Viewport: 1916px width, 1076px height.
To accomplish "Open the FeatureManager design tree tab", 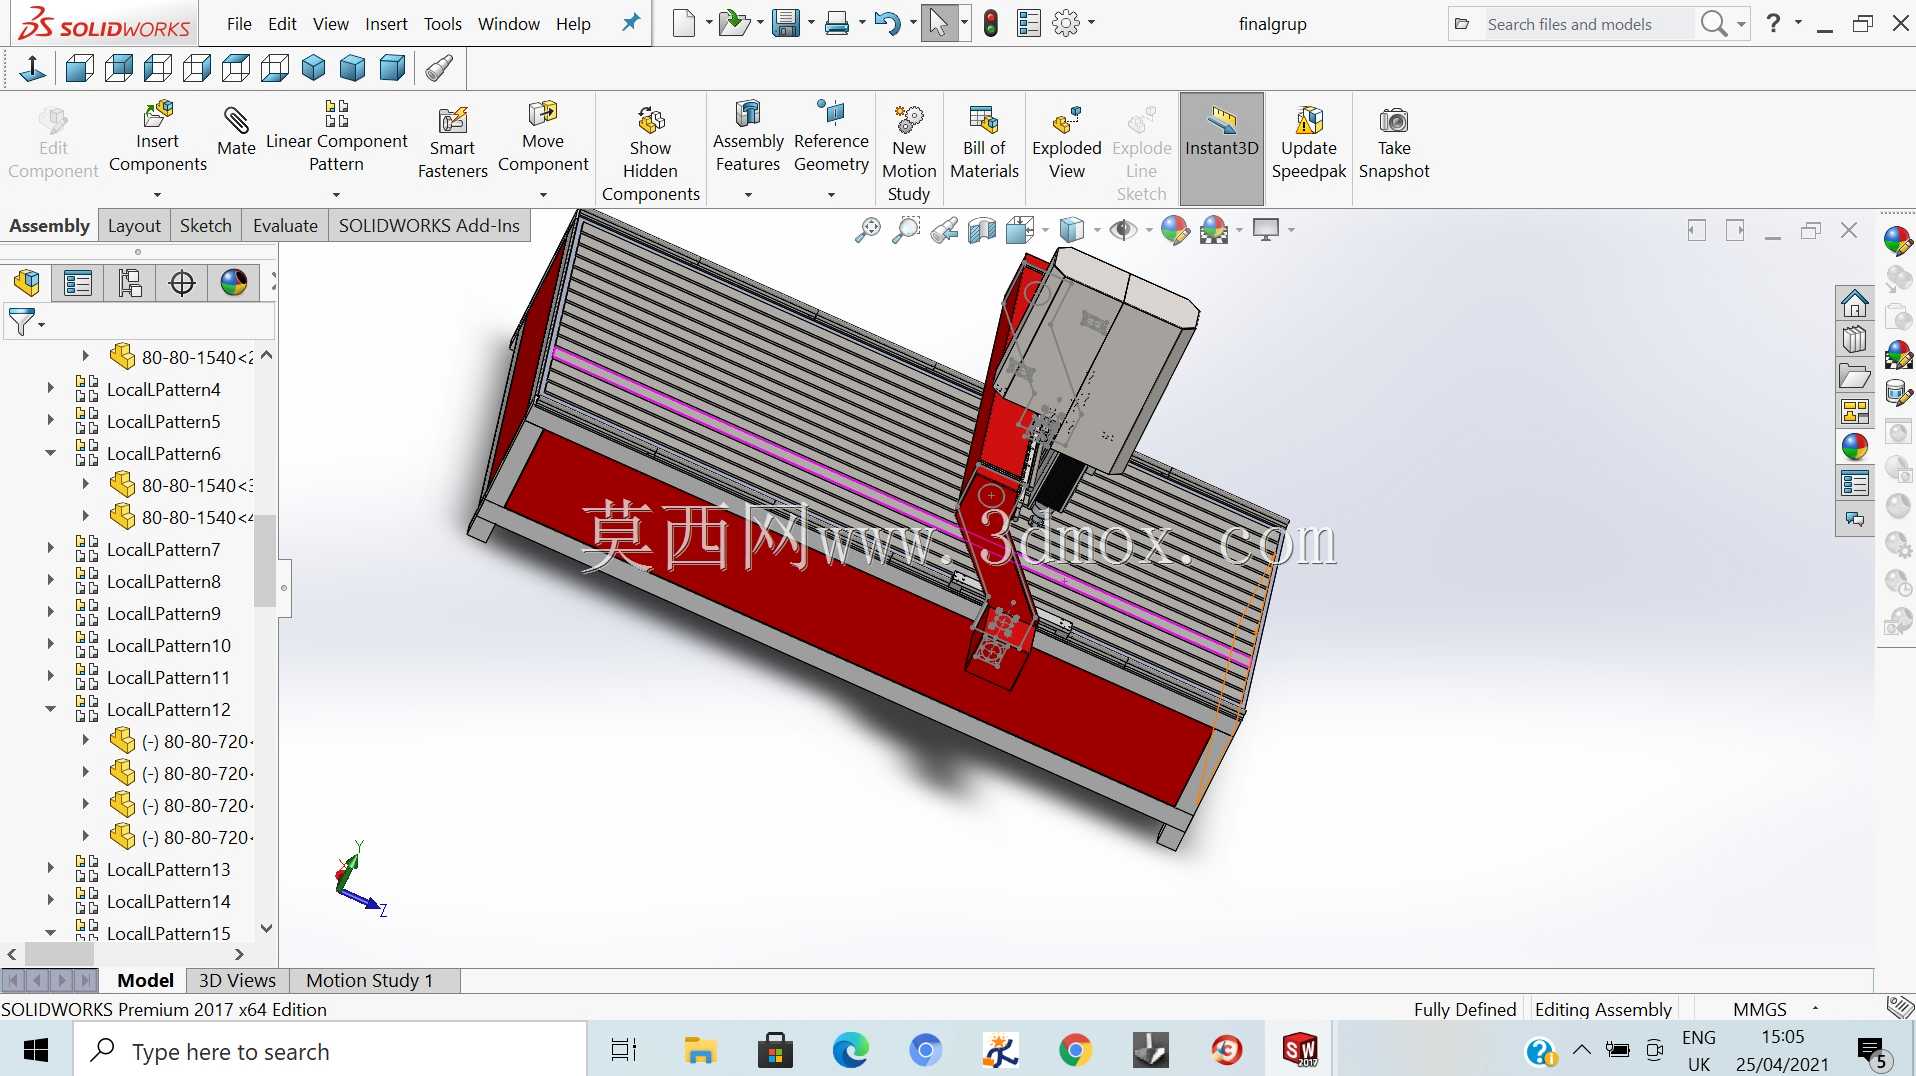I will click(x=27, y=283).
